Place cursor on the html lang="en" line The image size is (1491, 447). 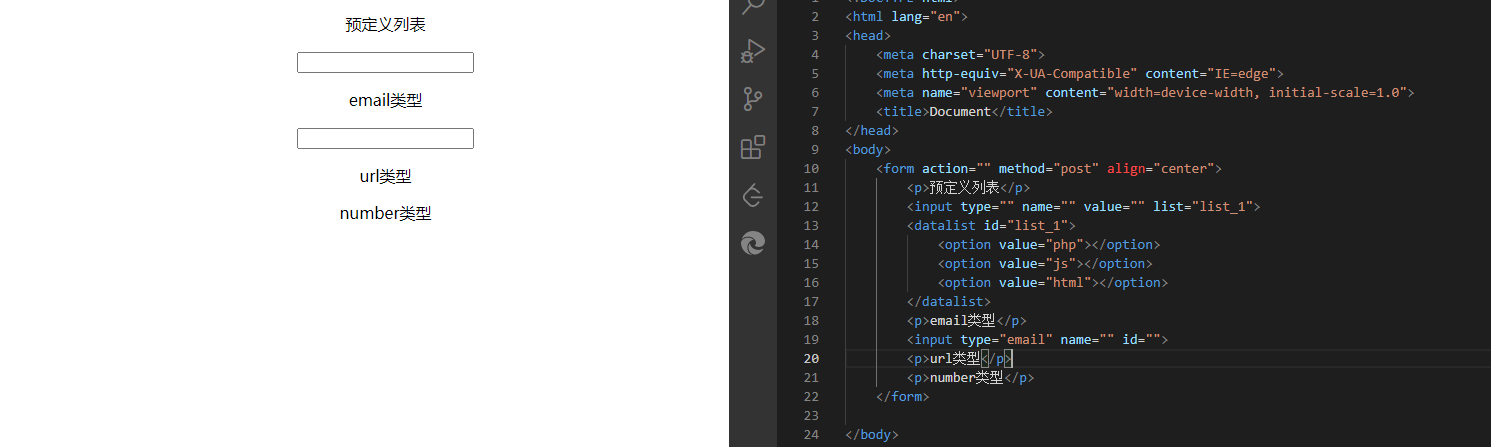[x=907, y=17]
